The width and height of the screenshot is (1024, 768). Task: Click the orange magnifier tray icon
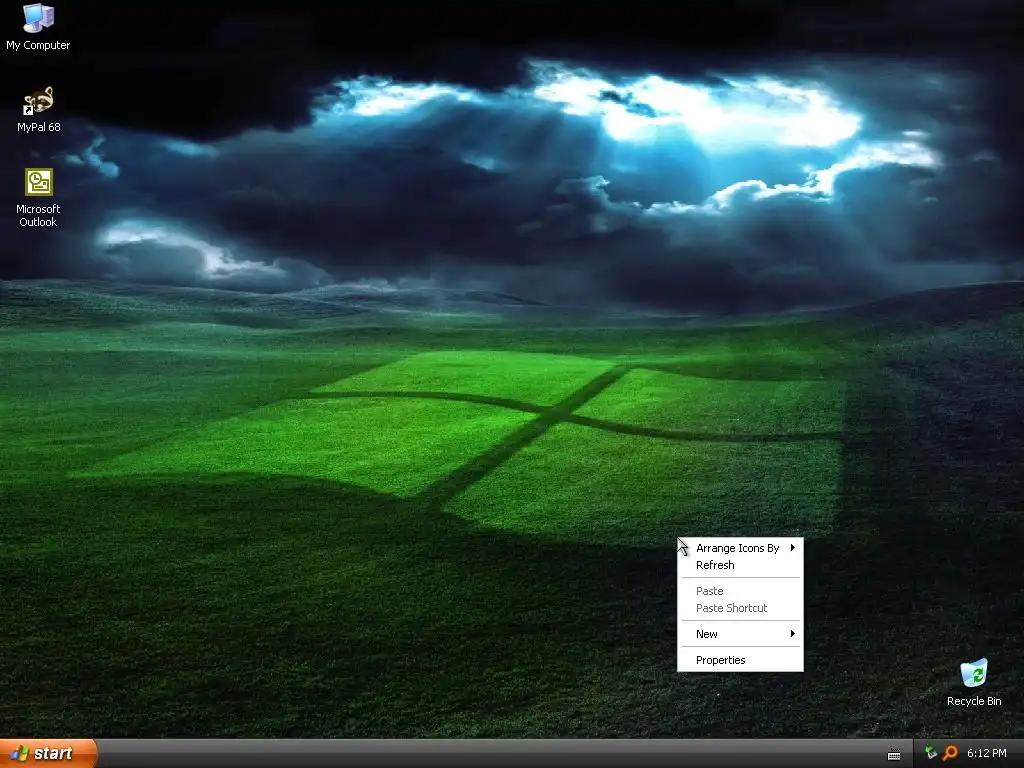(x=950, y=753)
